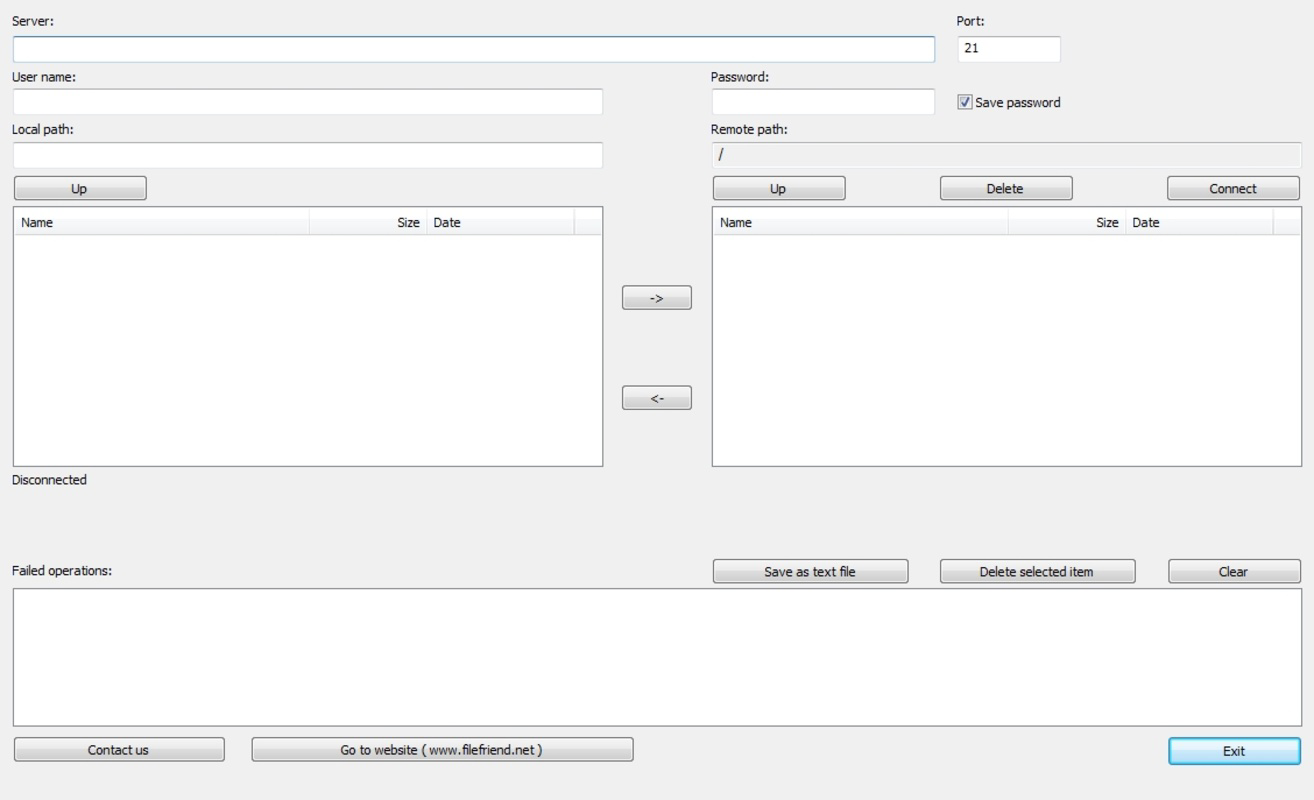
Task: Click Save as text file button
Action: pyautogui.click(x=811, y=571)
